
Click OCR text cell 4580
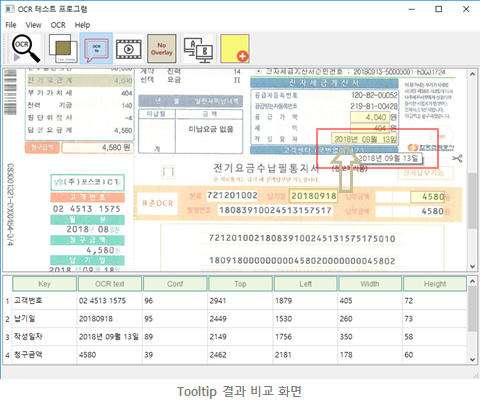point(110,355)
